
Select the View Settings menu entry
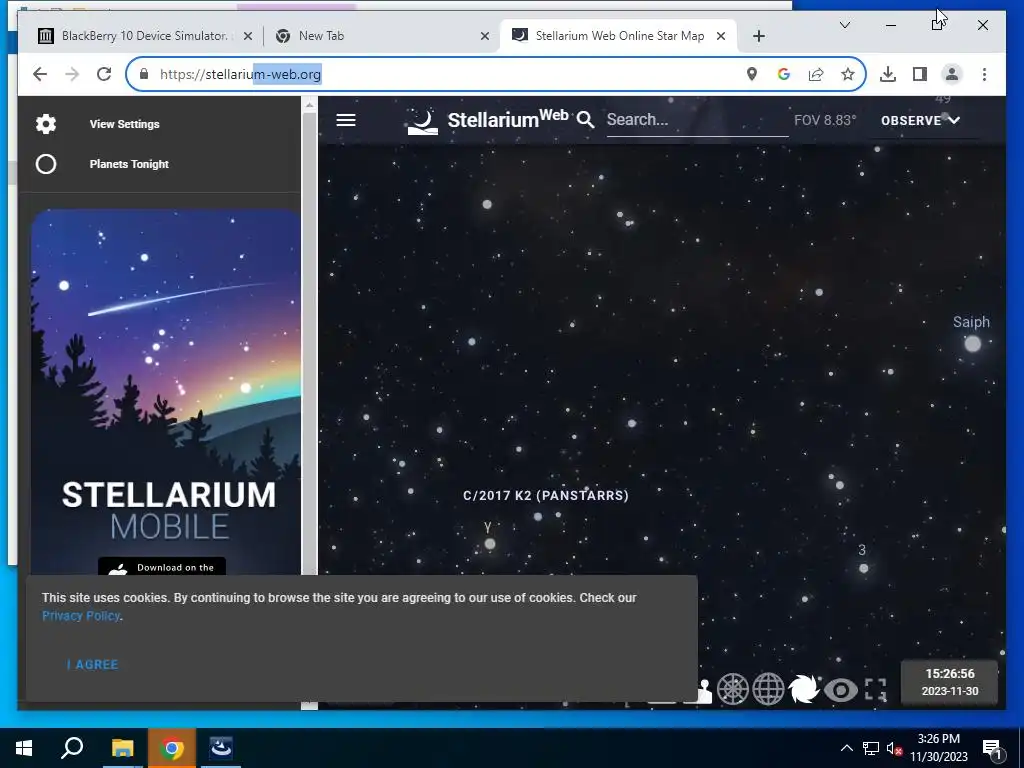[124, 124]
